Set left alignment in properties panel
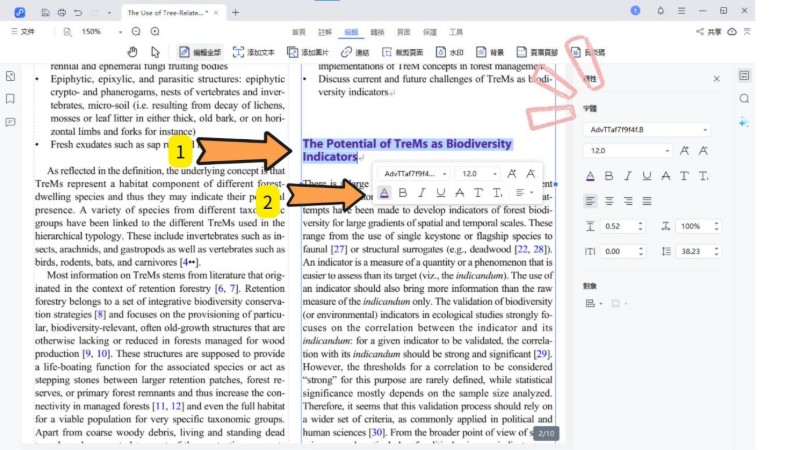The width and height of the screenshot is (800, 450). pyautogui.click(x=590, y=201)
